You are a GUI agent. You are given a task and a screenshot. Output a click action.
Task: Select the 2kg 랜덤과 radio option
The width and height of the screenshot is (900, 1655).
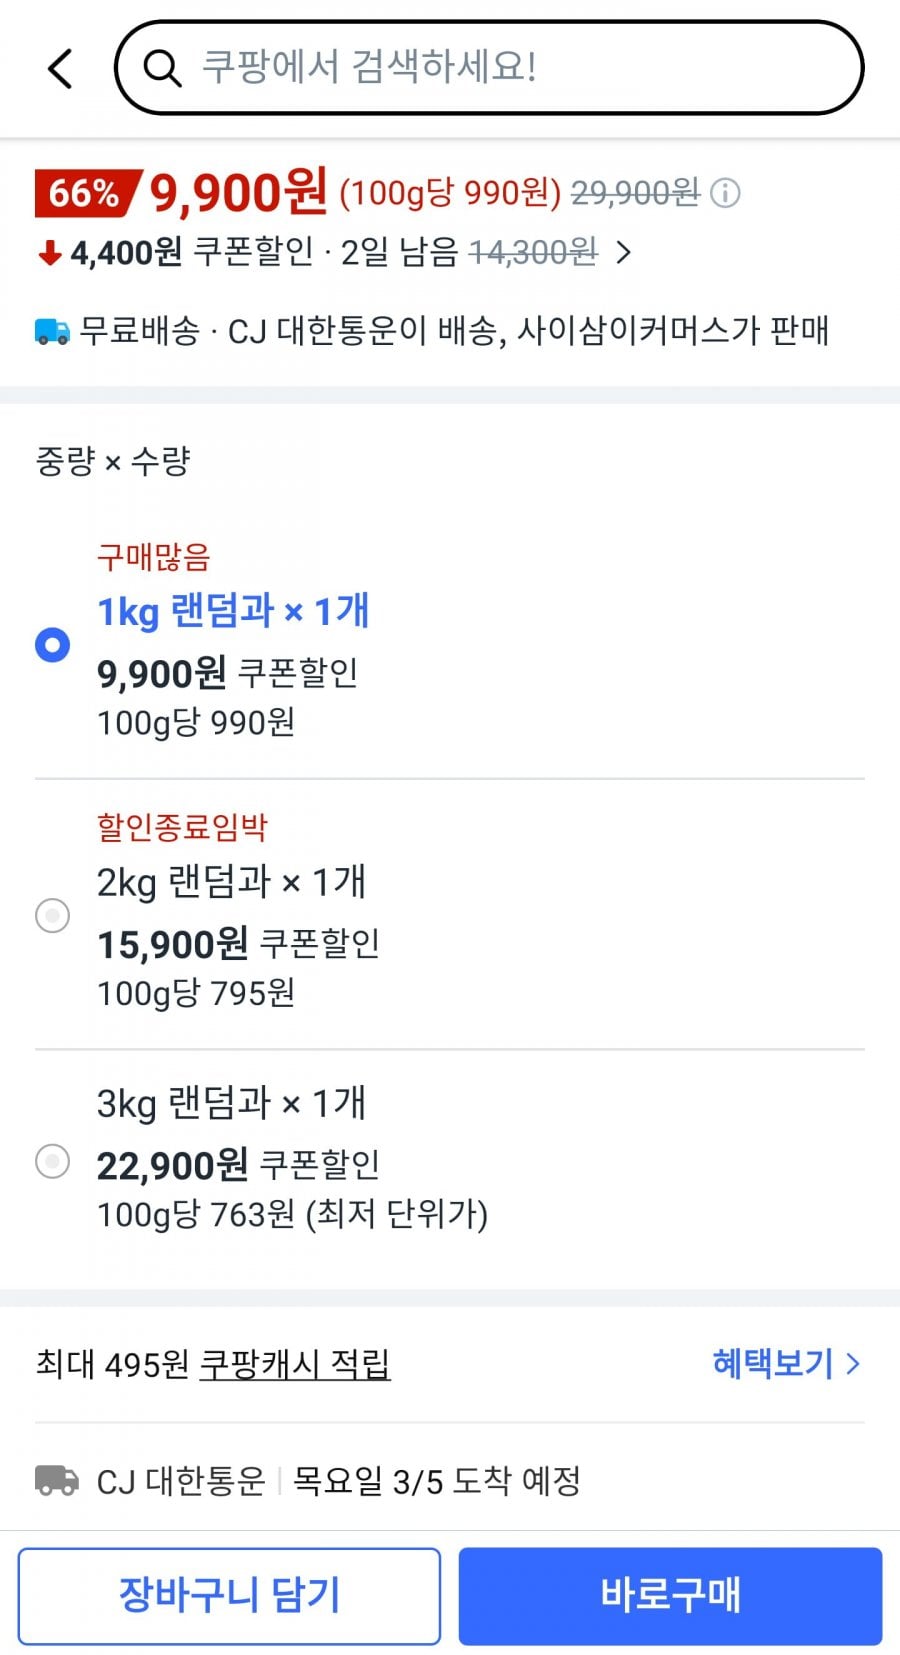(52, 915)
